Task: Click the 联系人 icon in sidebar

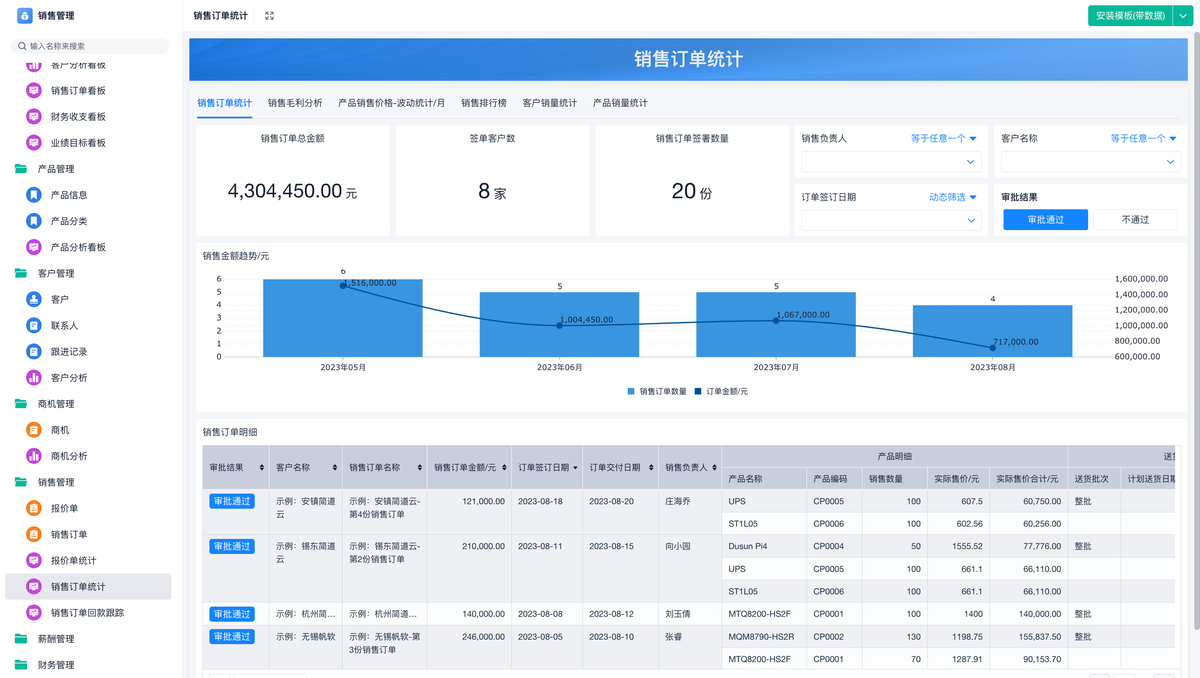Action: pyautogui.click(x=34, y=325)
